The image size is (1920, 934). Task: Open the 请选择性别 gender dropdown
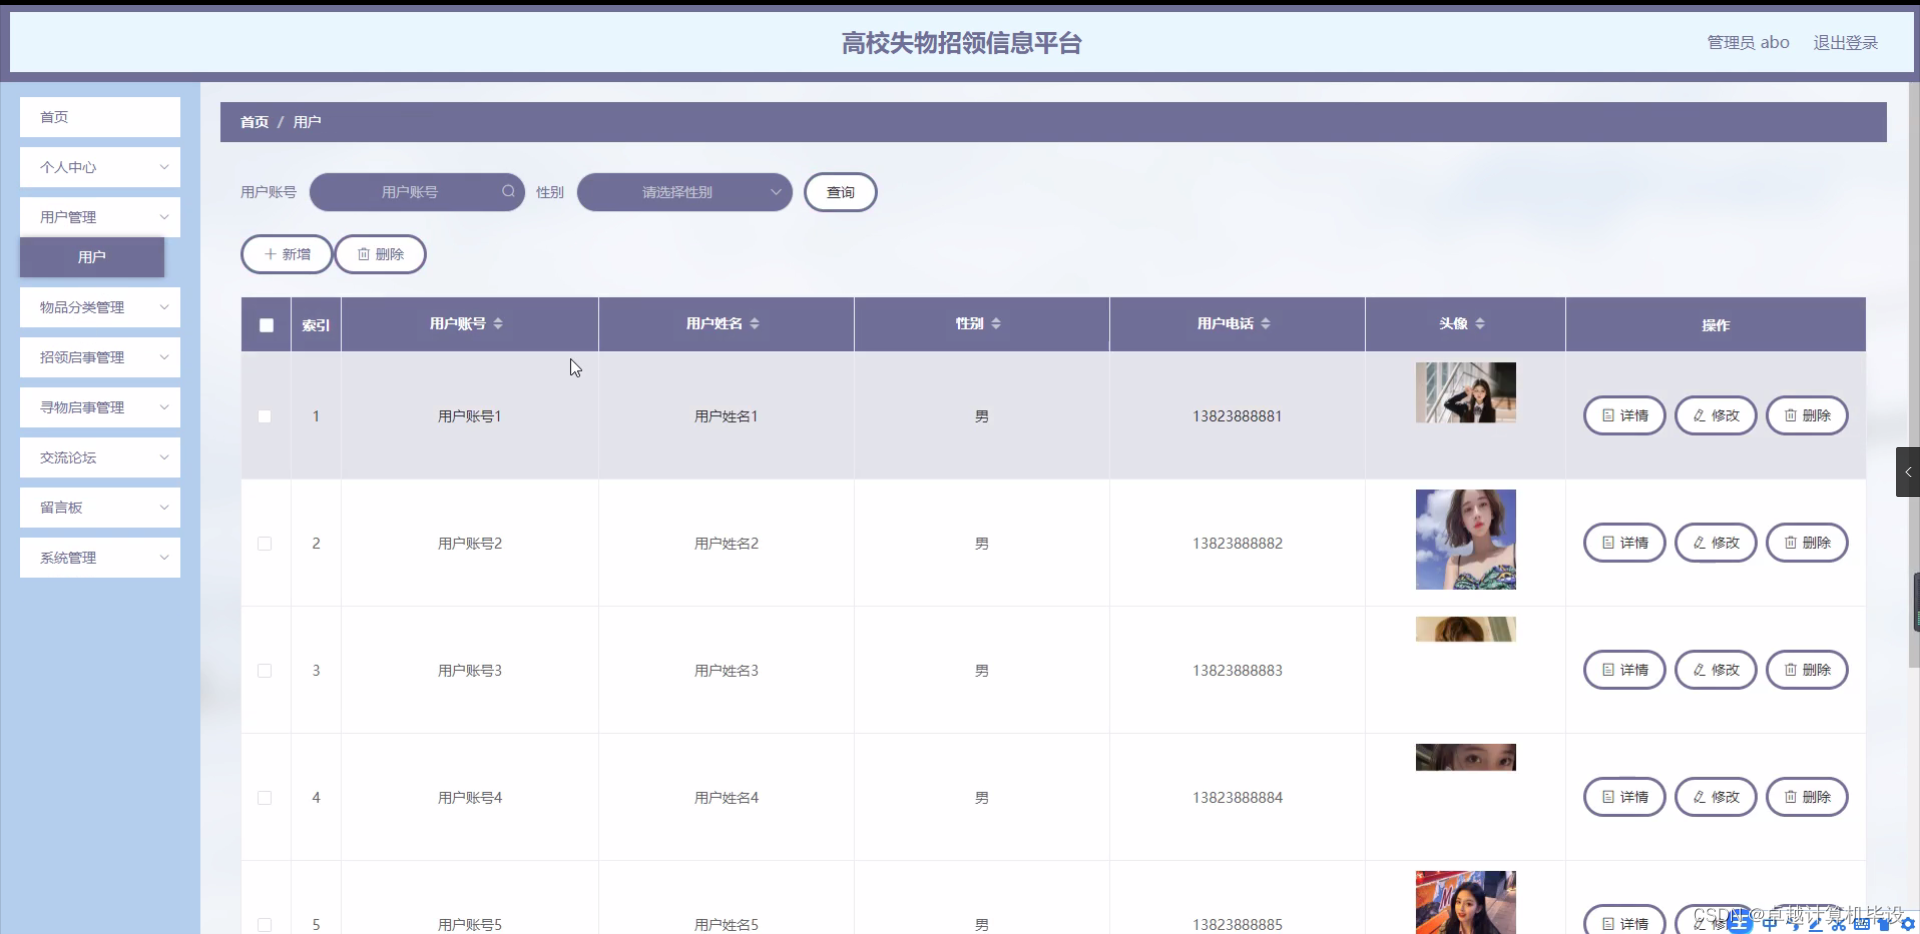click(684, 192)
